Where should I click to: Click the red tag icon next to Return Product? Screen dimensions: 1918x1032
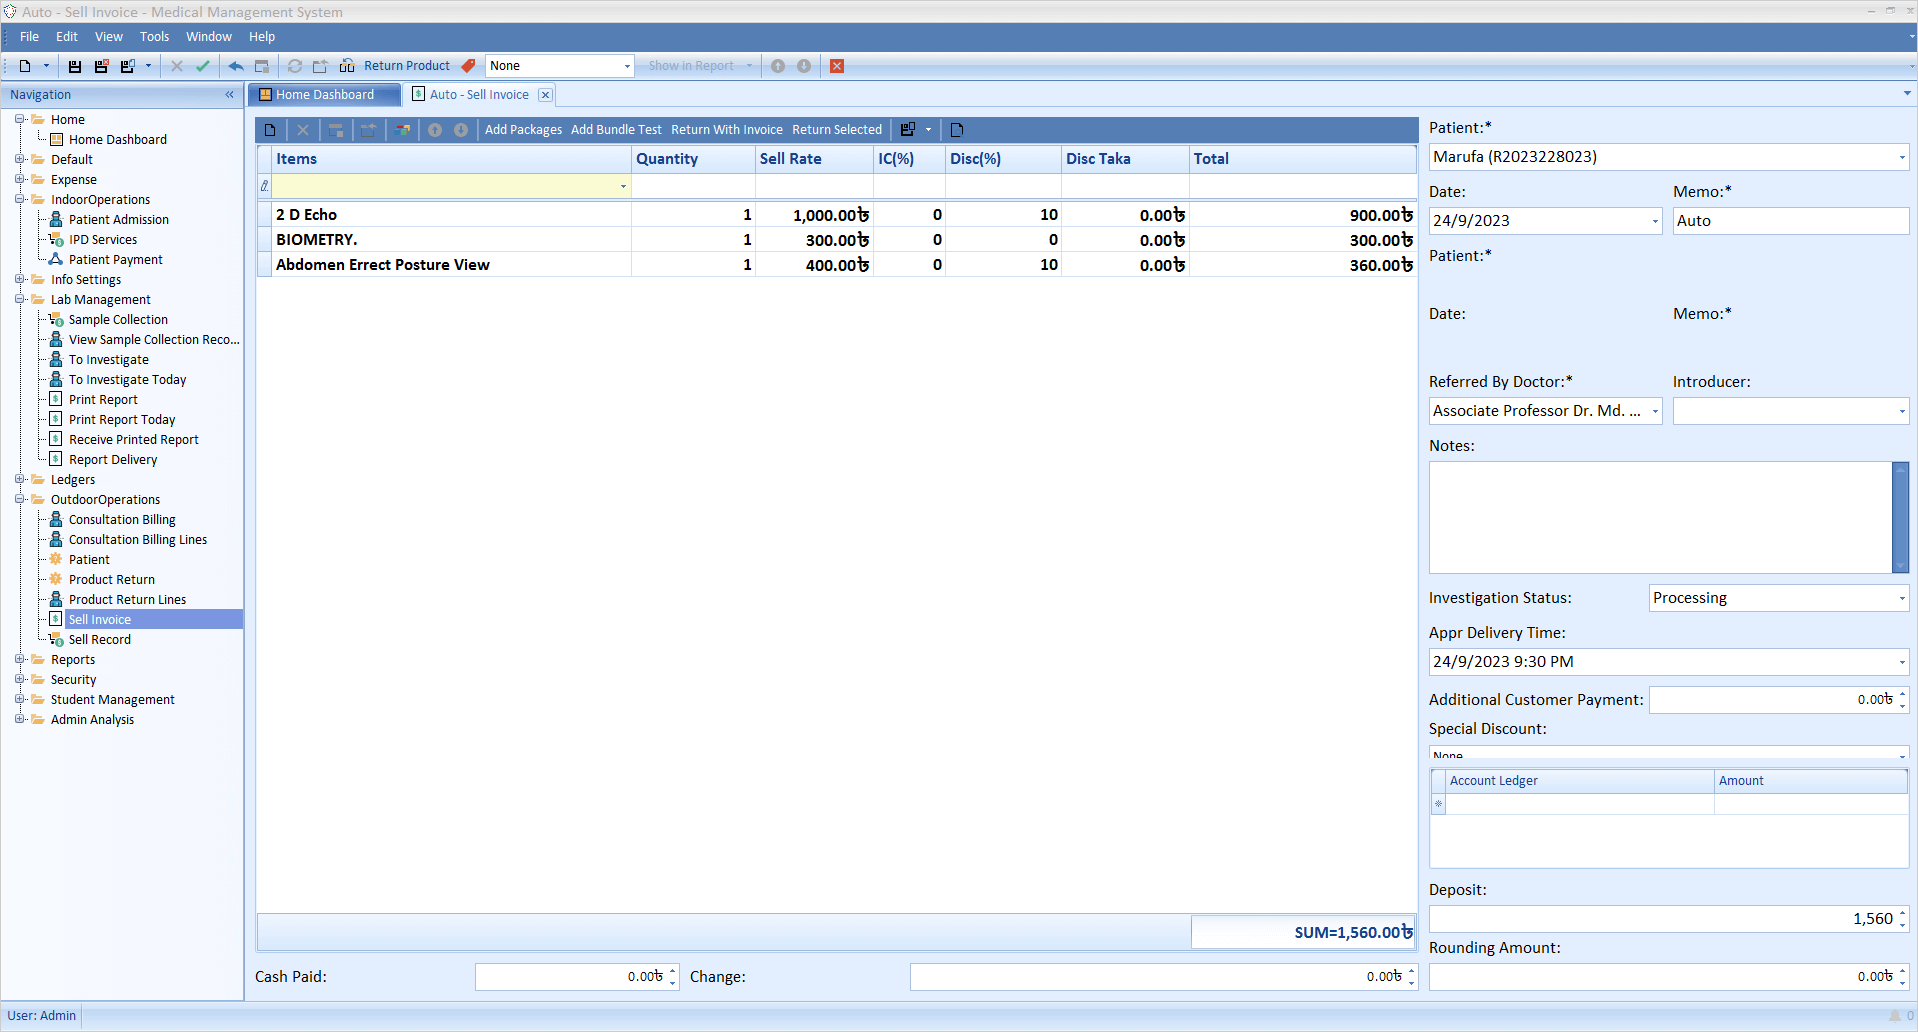pyautogui.click(x=468, y=65)
